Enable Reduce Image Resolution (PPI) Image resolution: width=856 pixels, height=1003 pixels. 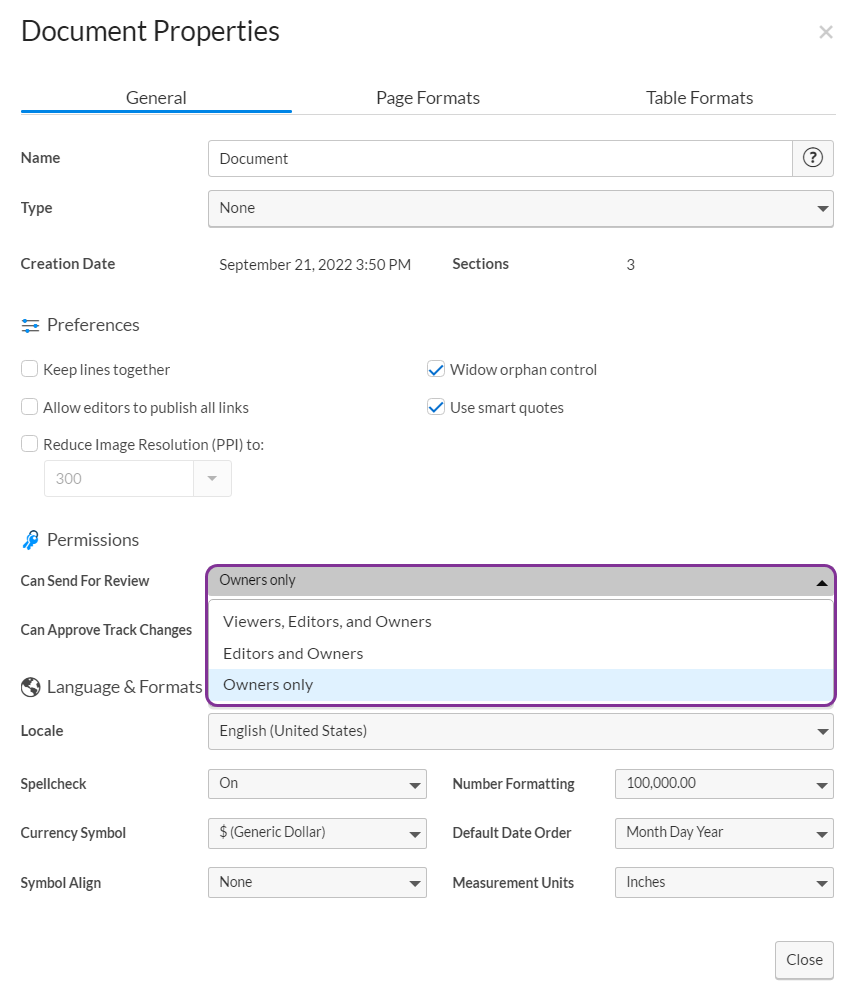[29, 444]
